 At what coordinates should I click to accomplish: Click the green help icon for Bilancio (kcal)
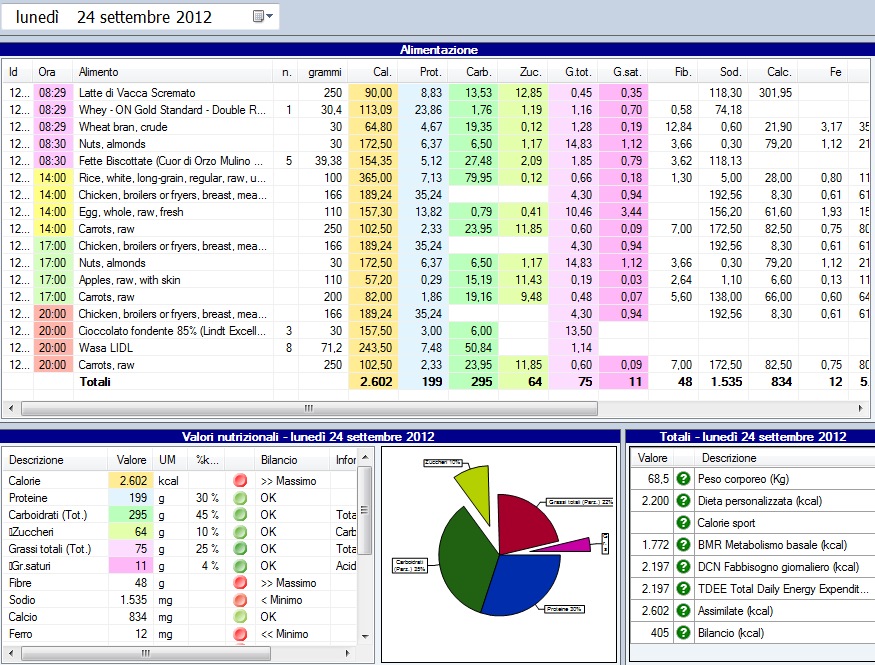684,633
